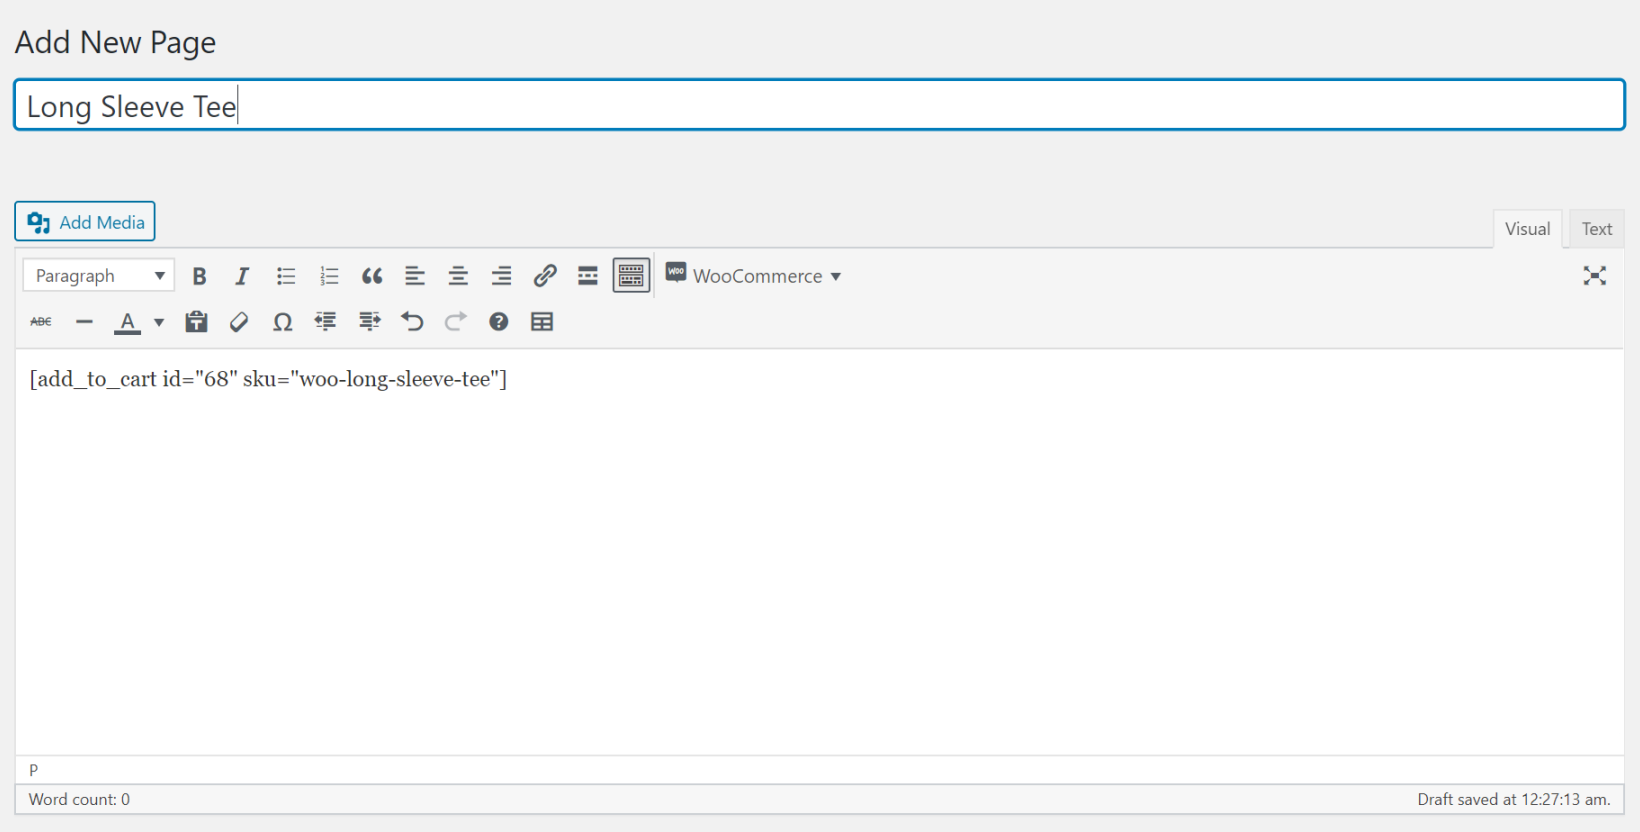Insert or edit a link
Image resolution: width=1640 pixels, height=832 pixels.
coord(545,276)
